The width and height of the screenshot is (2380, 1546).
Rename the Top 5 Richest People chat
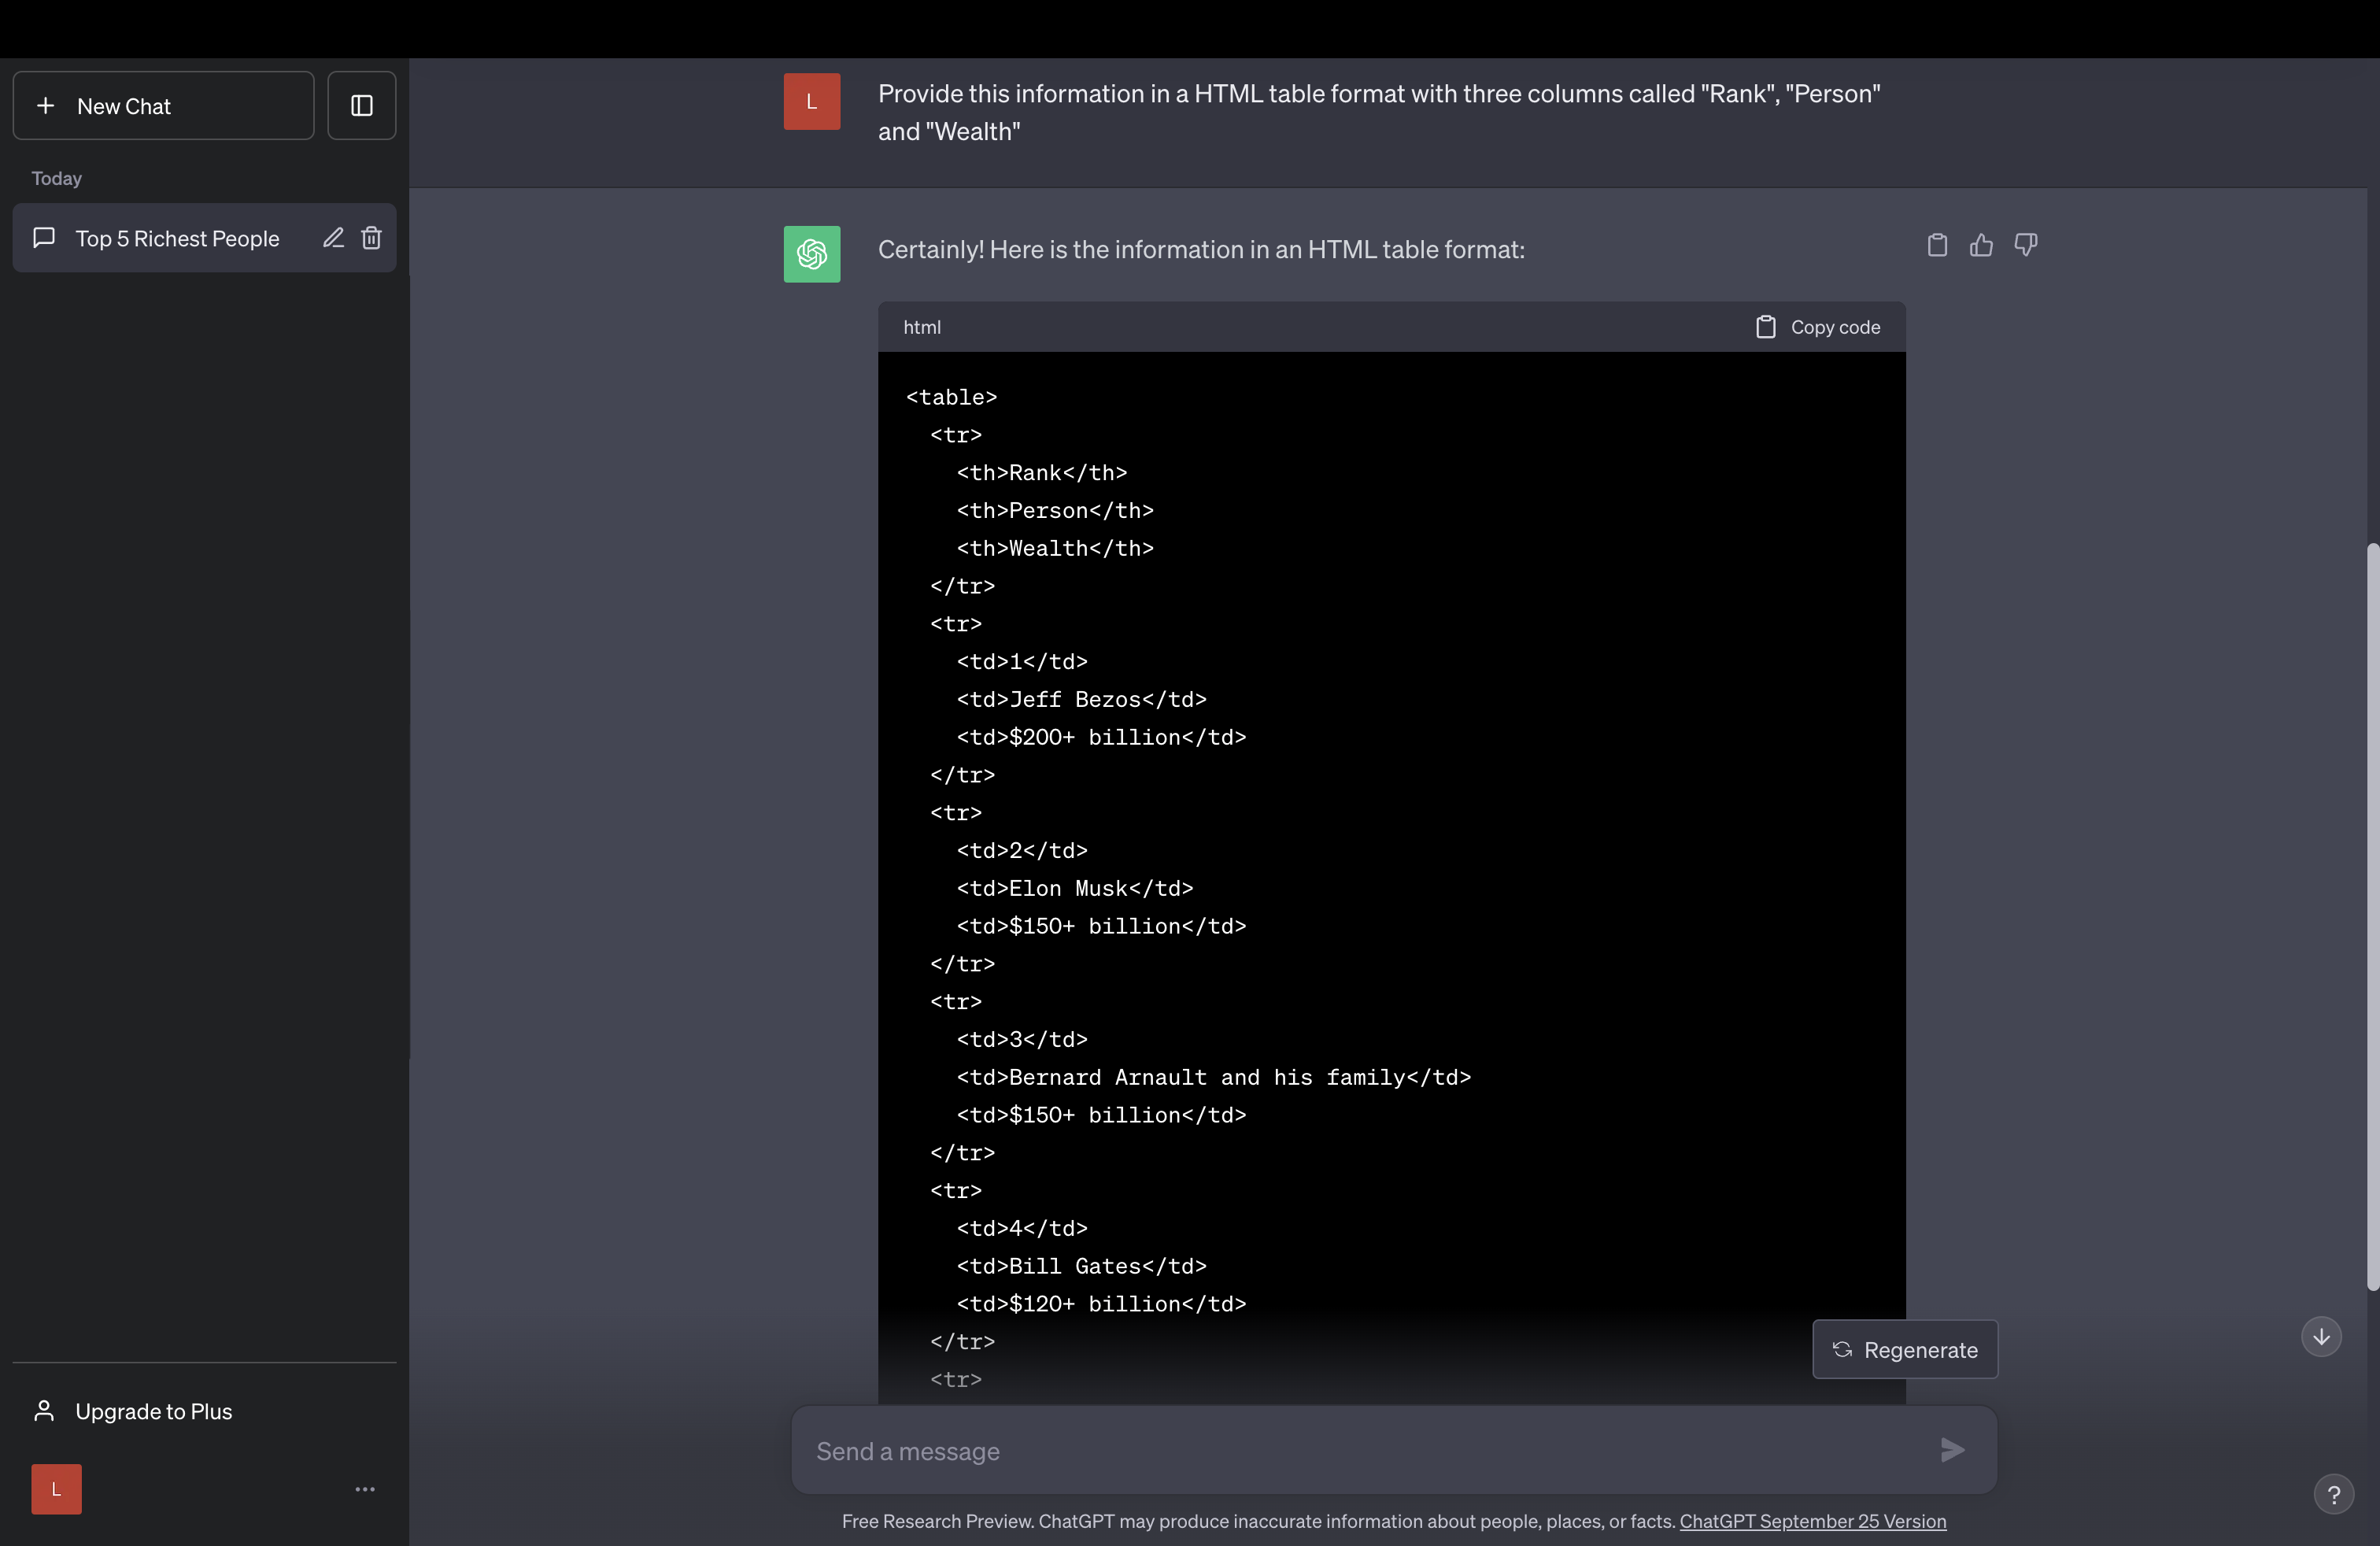333,238
